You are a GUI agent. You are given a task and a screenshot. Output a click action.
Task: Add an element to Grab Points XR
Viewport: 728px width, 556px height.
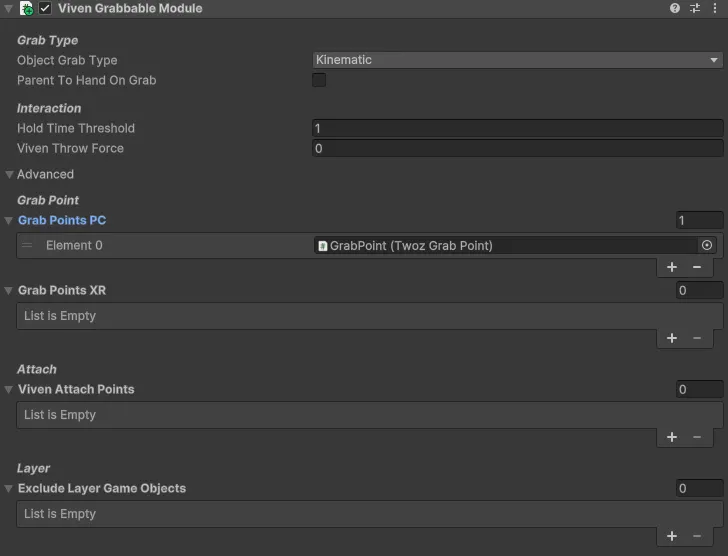point(672,338)
